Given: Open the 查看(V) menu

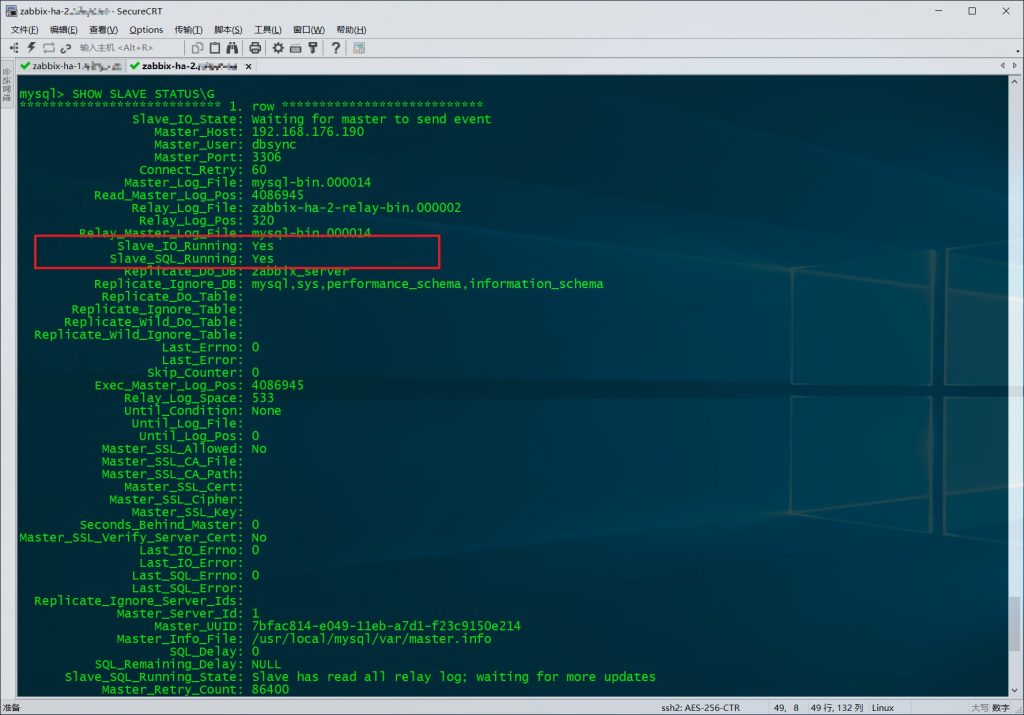Looking at the screenshot, I should [103, 30].
